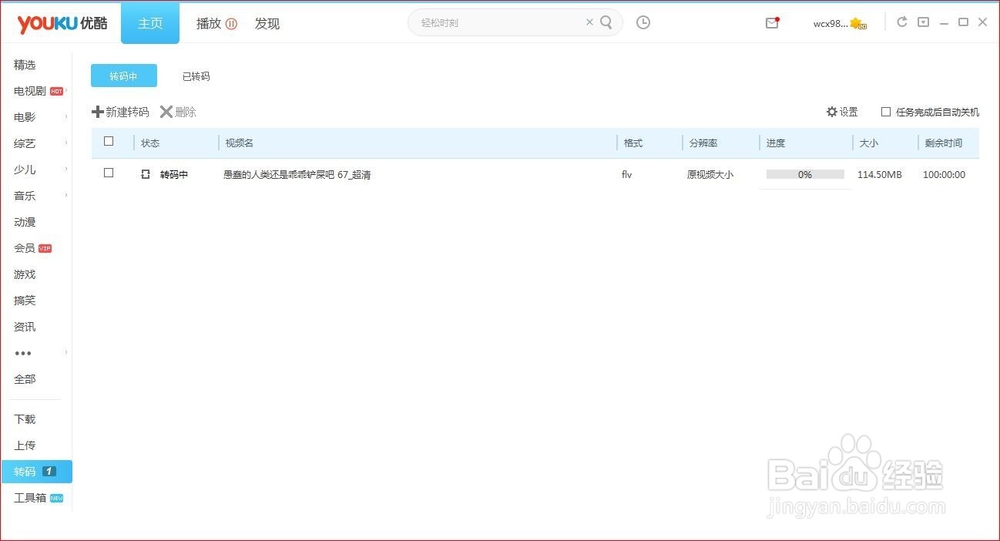Open the more categories ellipsis icon
Viewport: 1000px width, 541px height.
pos(23,353)
